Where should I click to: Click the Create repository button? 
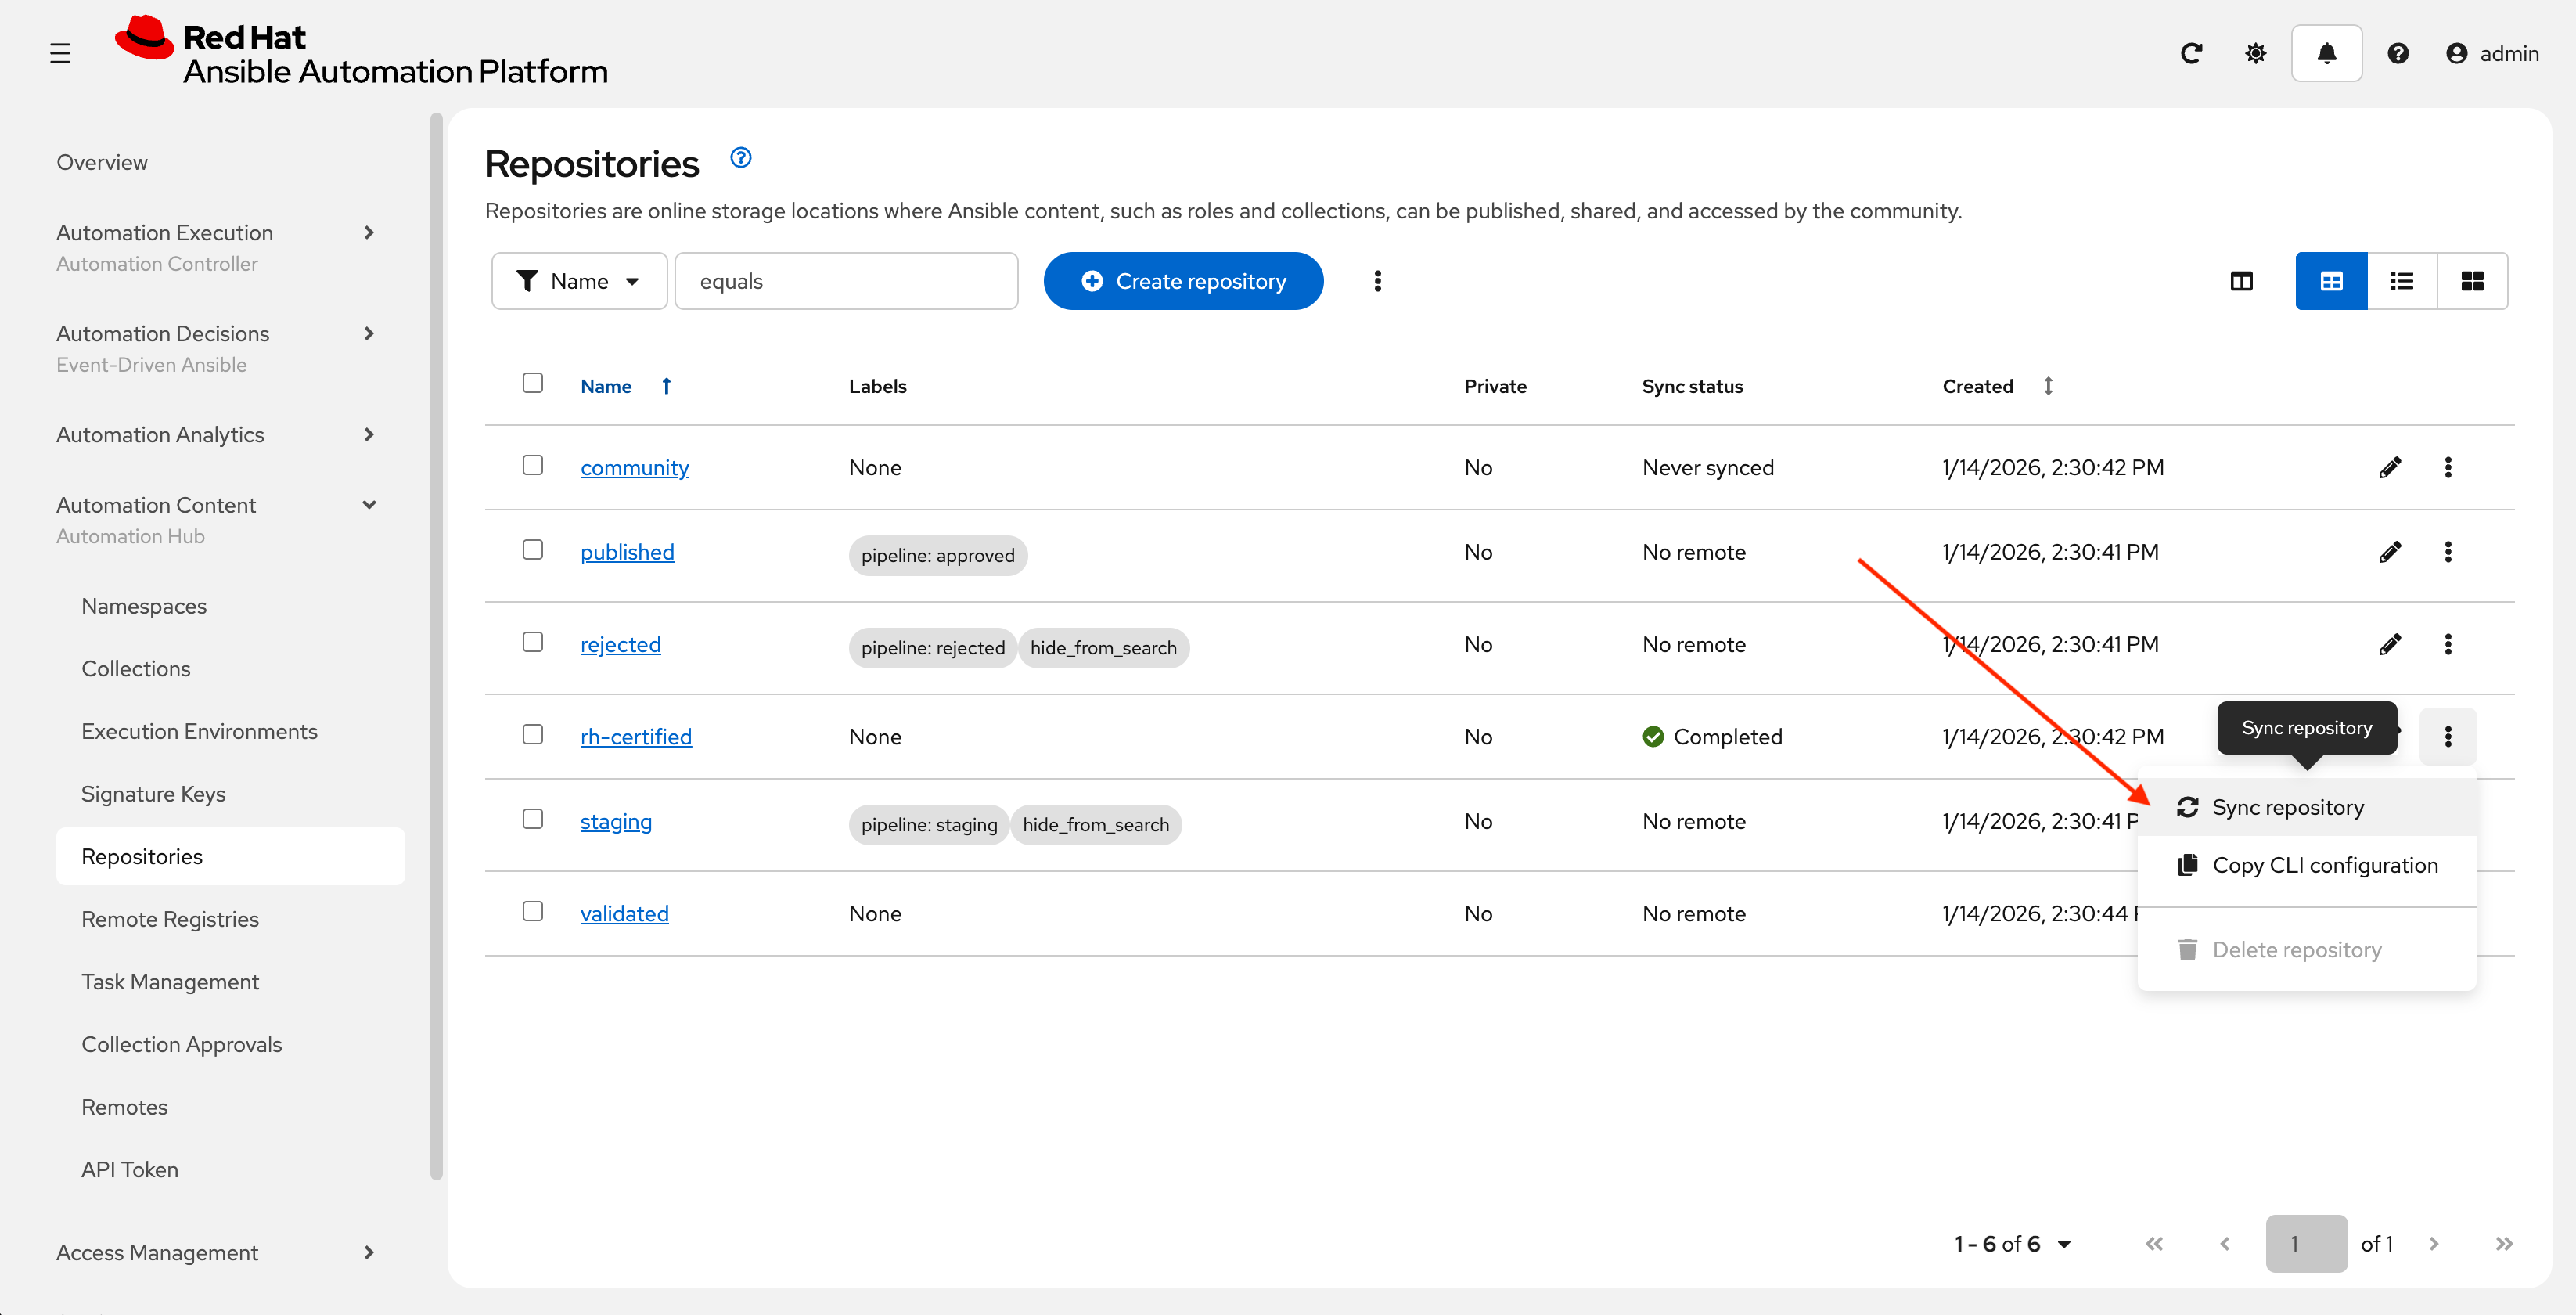pos(1183,281)
